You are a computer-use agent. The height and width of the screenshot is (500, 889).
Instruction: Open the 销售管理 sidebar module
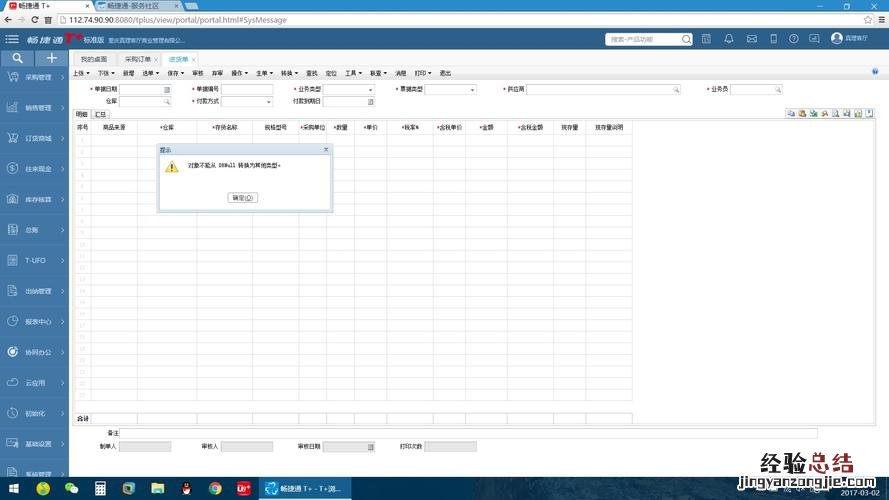[x=35, y=107]
